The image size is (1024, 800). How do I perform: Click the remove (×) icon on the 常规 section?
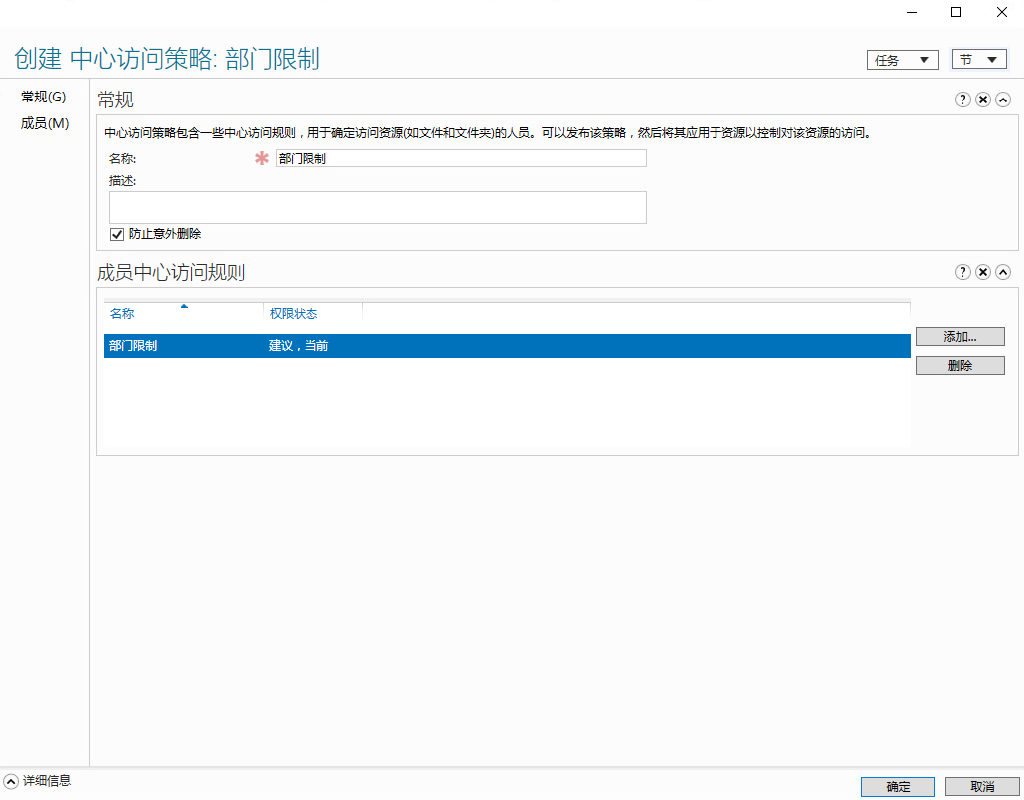pyautogui.click(x=982, y=99)
